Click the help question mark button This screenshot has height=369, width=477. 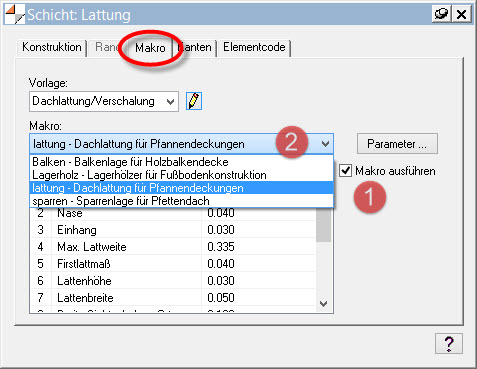pyautogui.click(x=449, y=343)
